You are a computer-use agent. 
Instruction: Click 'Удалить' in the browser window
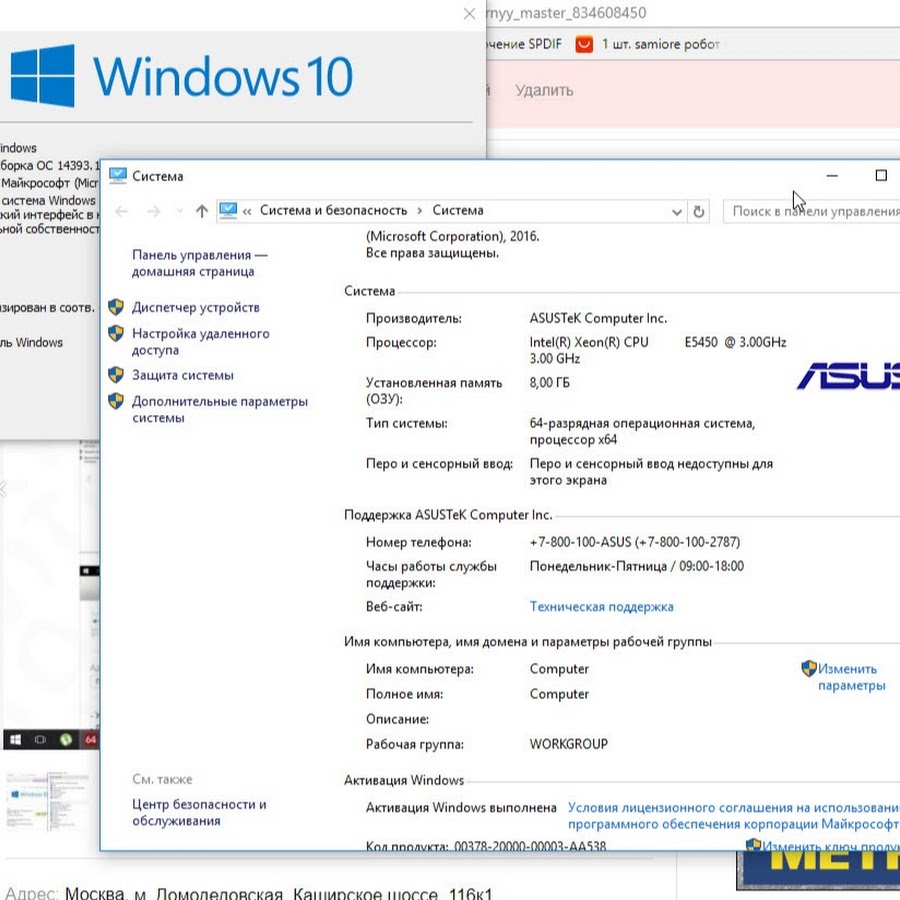[x=544, y=90]
